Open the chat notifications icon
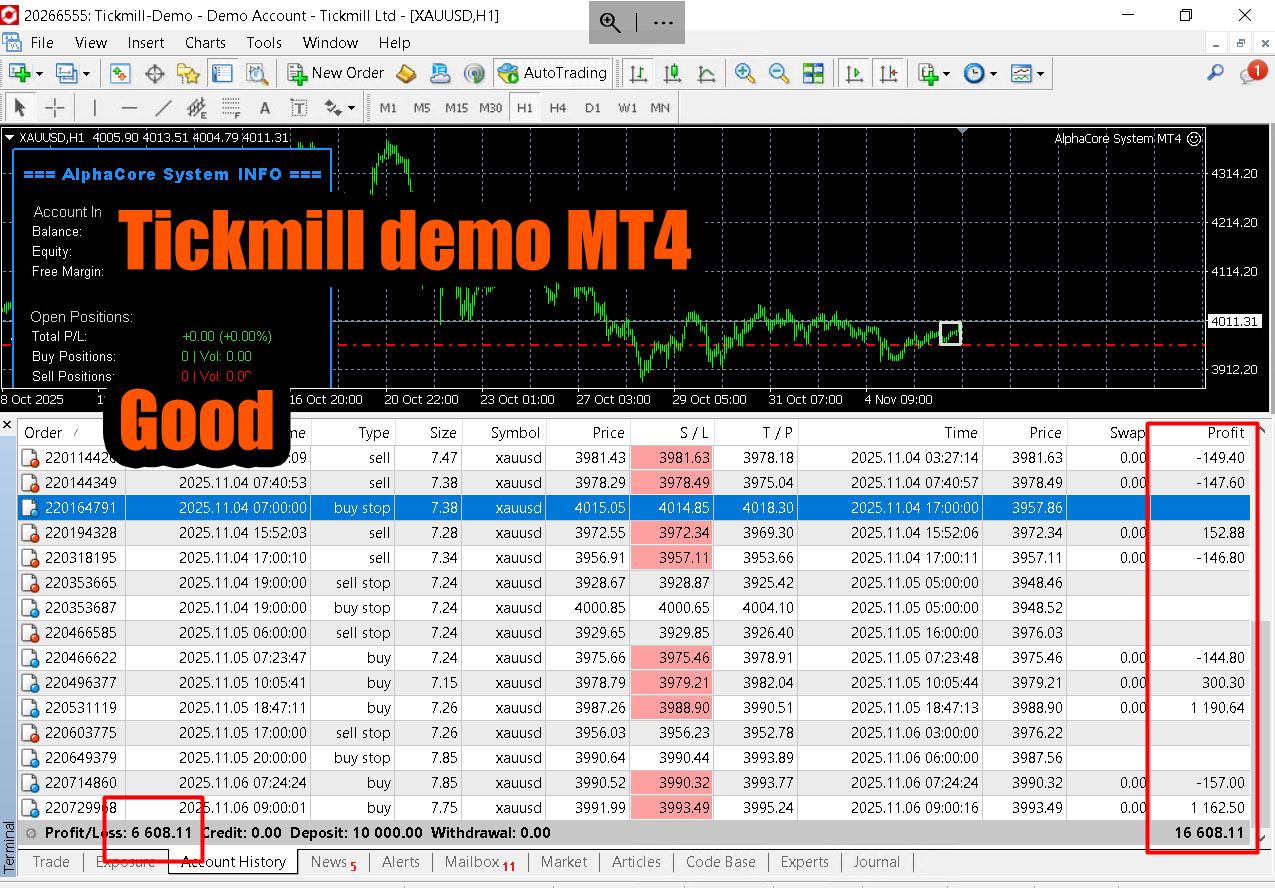Screen dimensions: 1275x888 click(x=1253, y=72)
